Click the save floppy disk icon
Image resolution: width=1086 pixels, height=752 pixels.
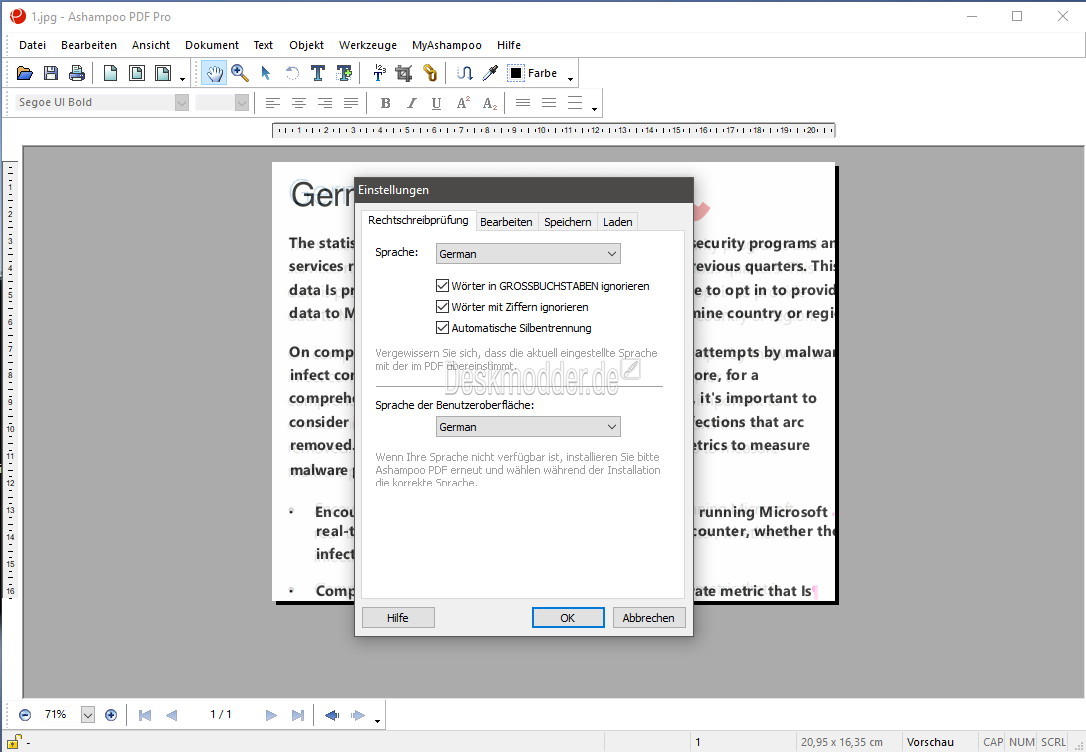click(50, 73)
